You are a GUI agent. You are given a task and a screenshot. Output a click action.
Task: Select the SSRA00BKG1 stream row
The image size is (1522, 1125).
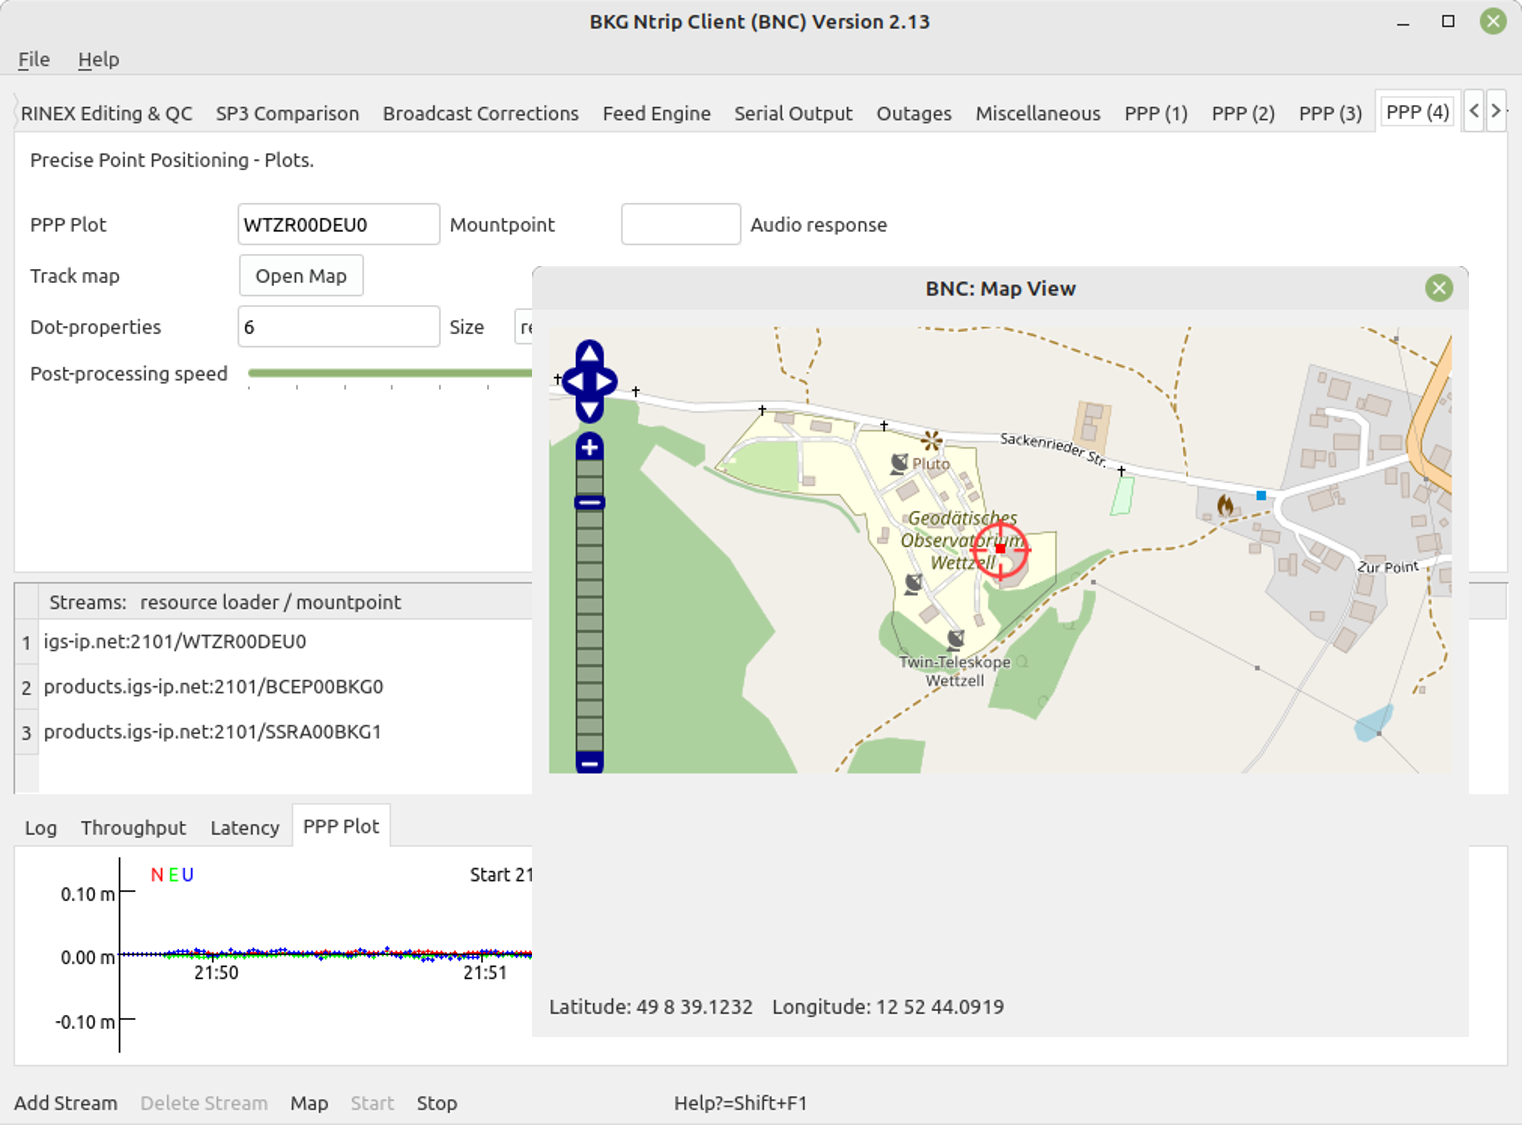click(212, 732)
